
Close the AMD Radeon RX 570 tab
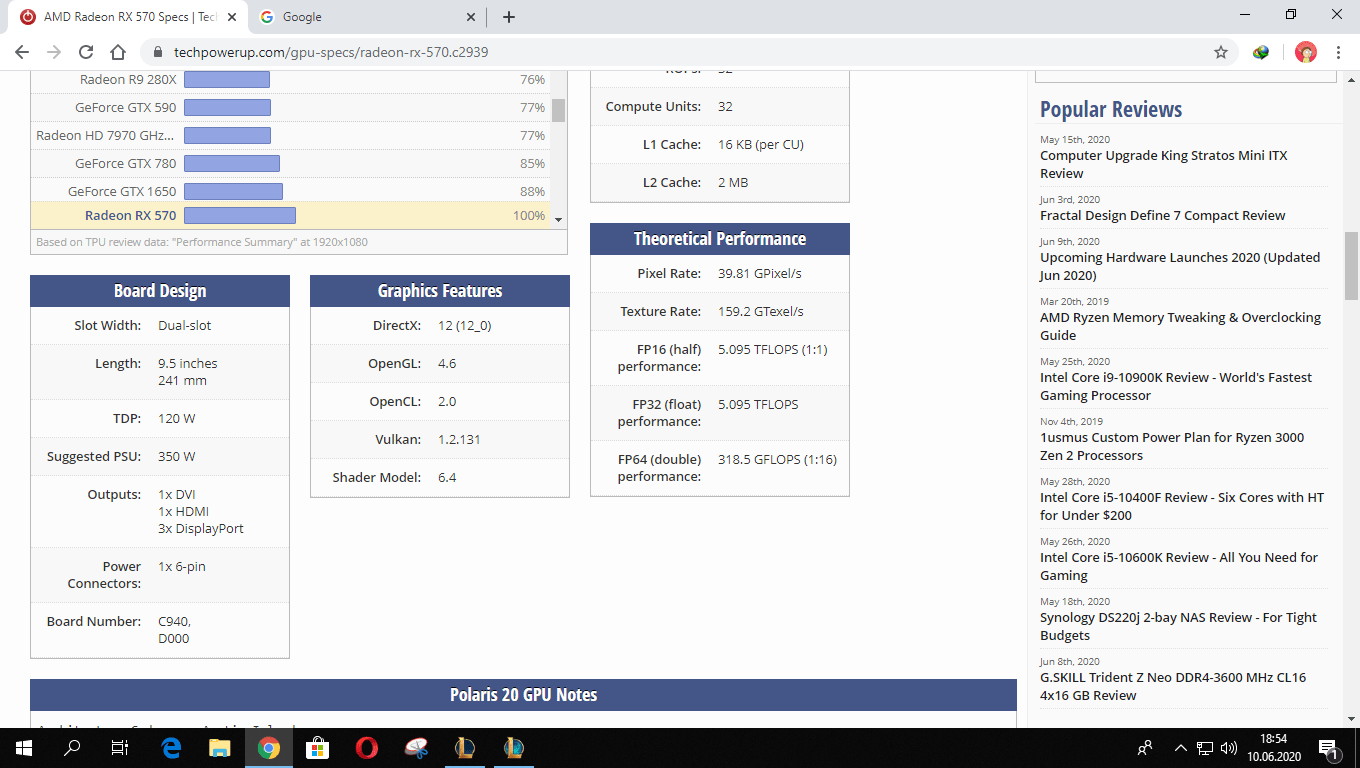pos(232,17)
